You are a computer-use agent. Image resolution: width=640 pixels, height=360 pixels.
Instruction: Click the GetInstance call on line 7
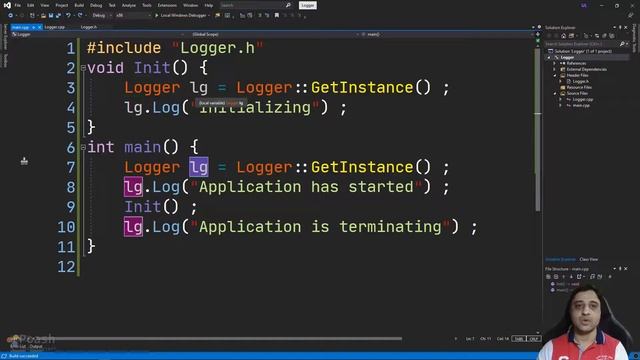click(362, 167)
